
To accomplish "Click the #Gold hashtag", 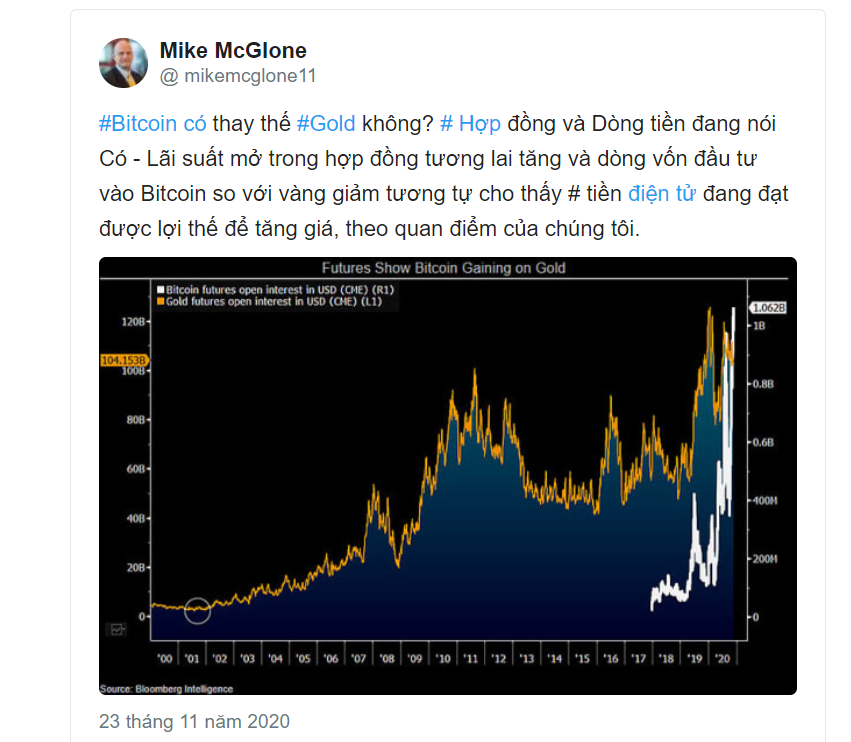I will [326, 124].
